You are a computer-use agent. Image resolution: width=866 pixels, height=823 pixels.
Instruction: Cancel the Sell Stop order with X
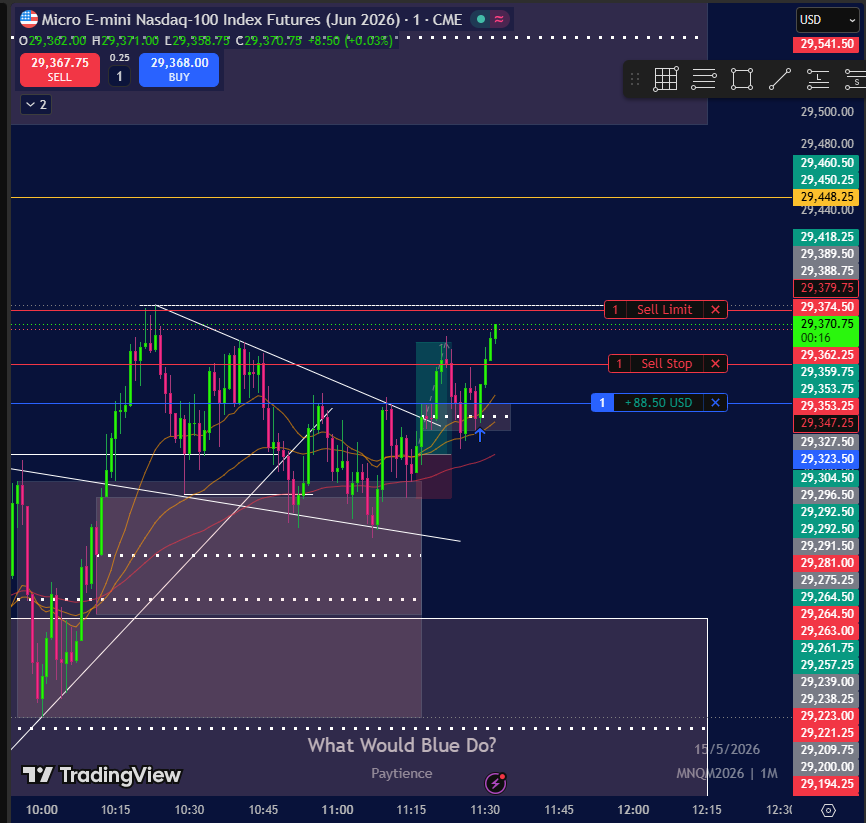[715, 363]
